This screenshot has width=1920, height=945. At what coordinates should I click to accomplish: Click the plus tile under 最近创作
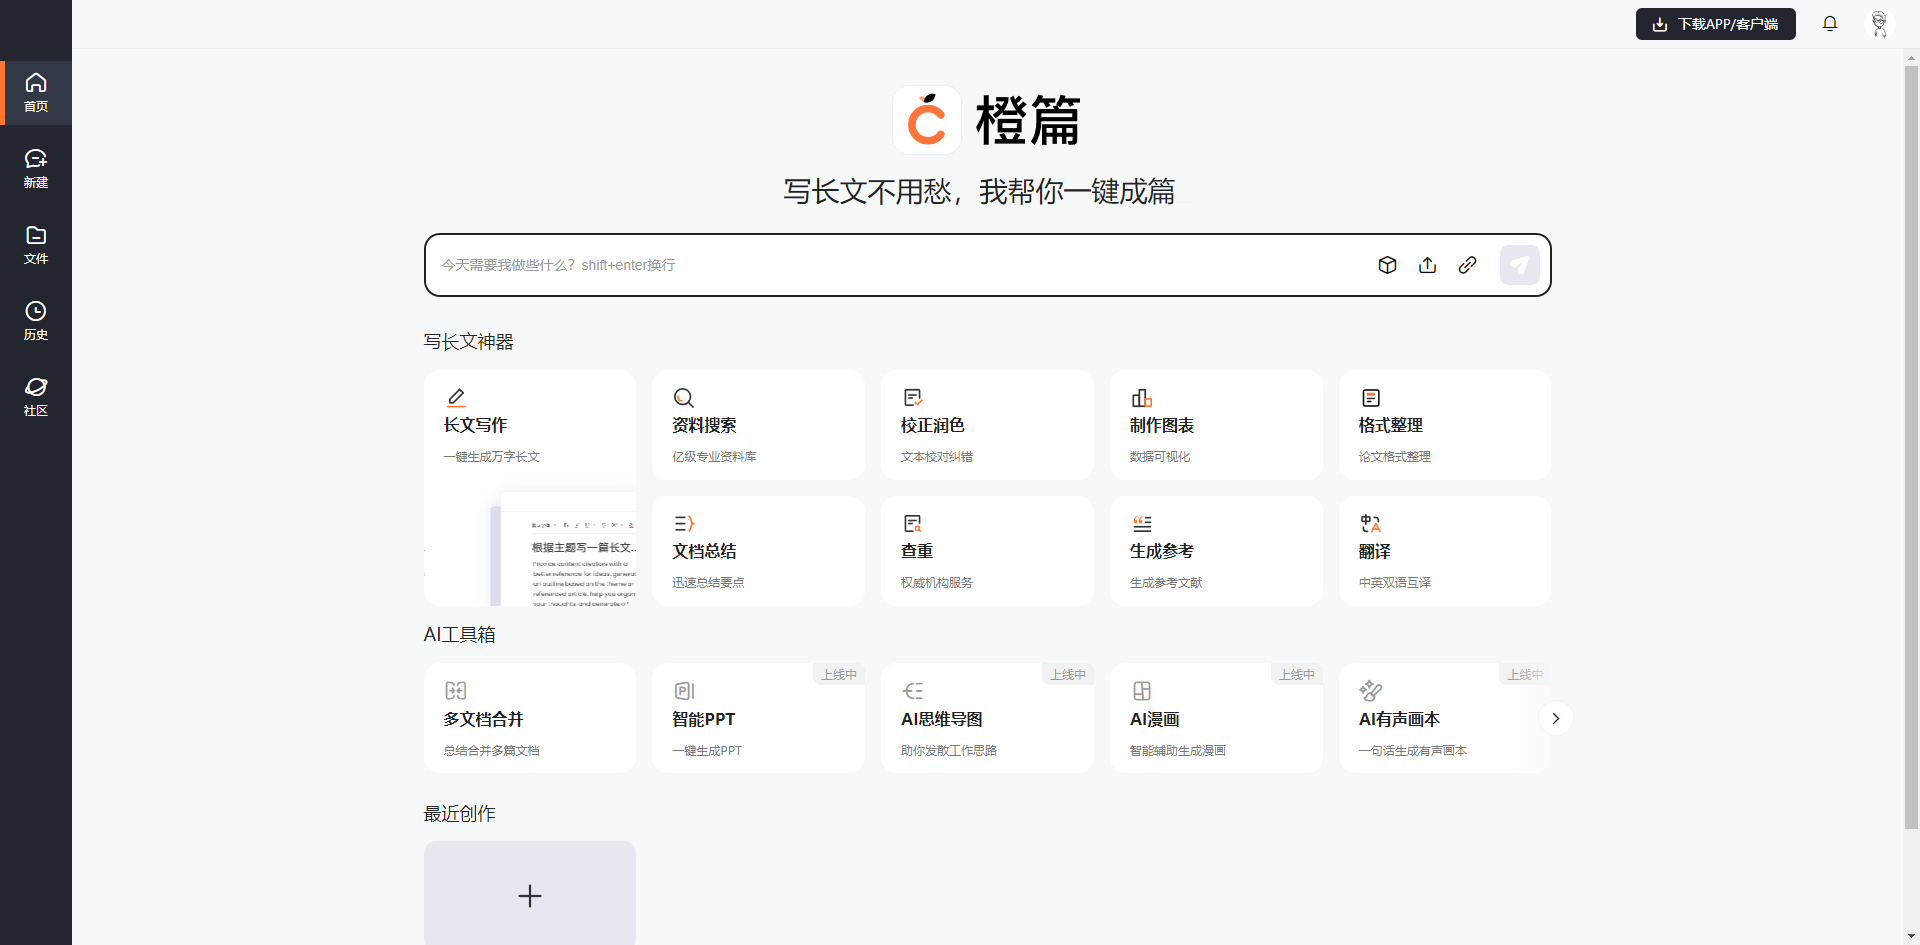pos(530,893)
